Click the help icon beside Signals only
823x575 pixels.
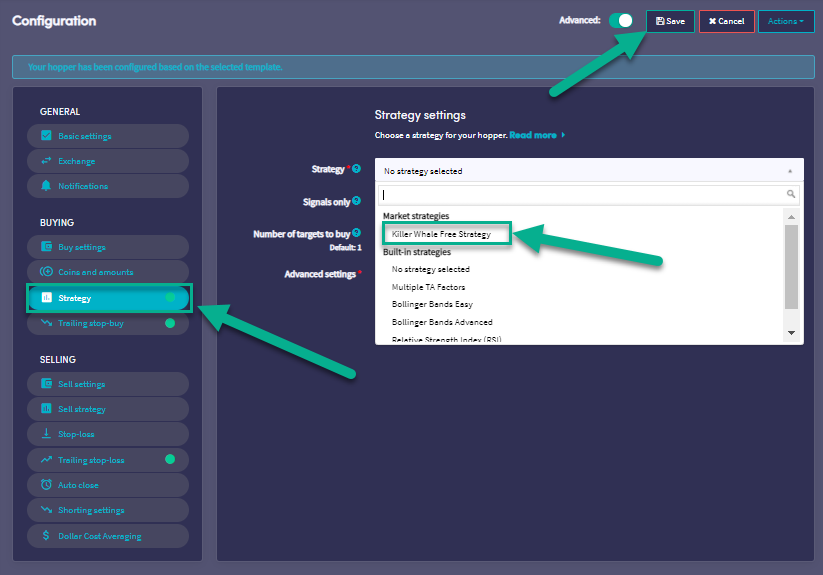[357, 201]
